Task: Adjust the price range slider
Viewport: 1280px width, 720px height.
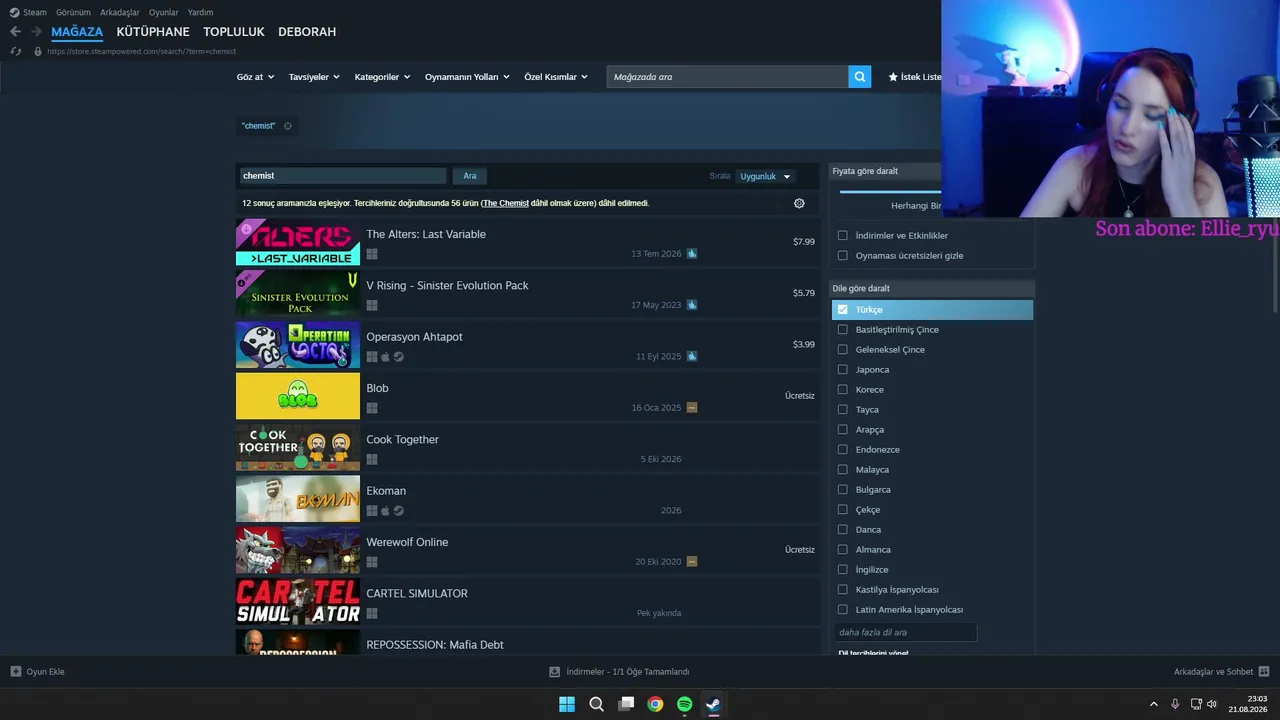Action: [x=890, y=191]
